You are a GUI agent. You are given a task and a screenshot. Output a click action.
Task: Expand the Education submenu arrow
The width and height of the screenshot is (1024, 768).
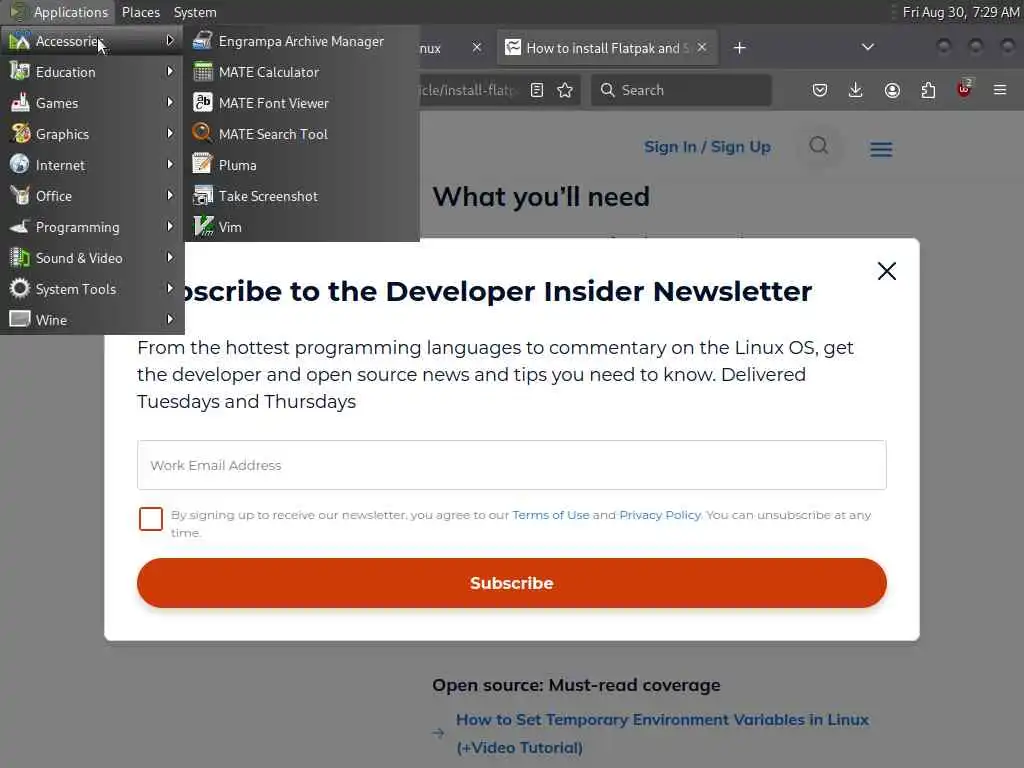coord(170,71)
